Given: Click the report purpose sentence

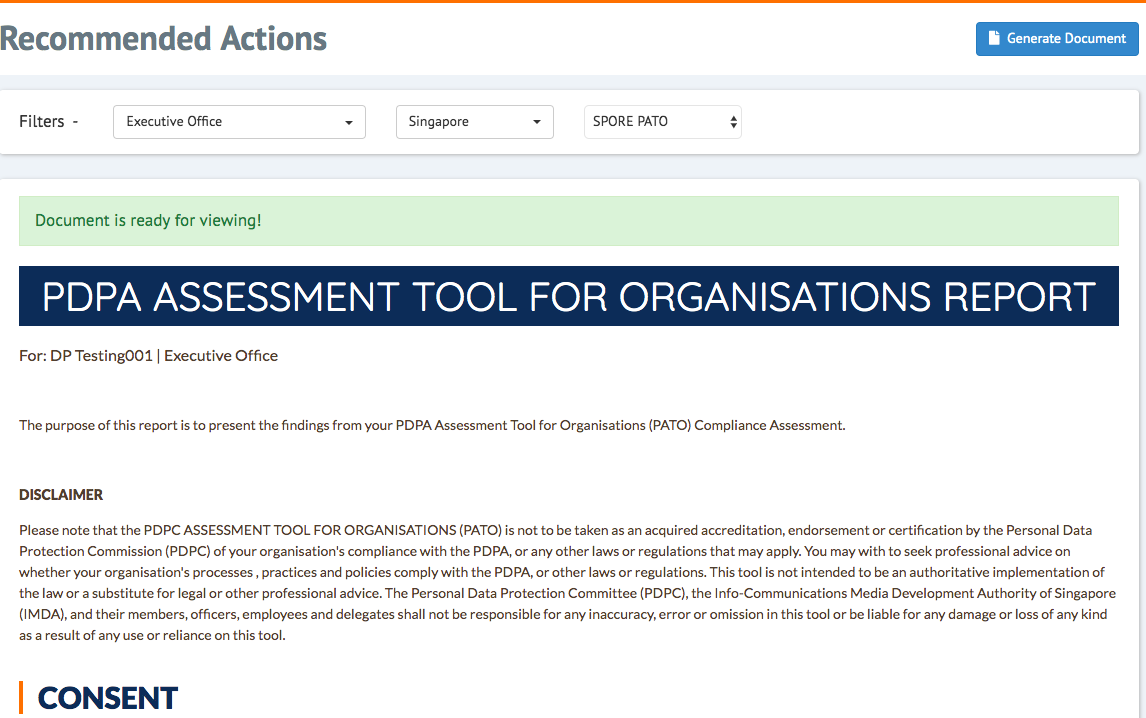Looking at the screenshot, I should [x=432, y=426].
